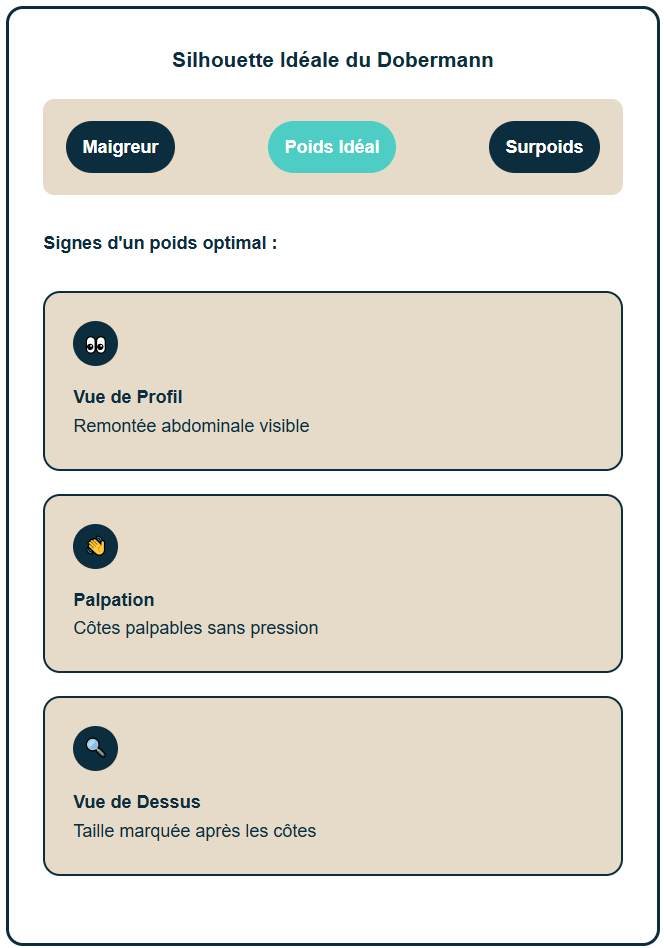Click the Vue de Dessus heading
Image resolution: width=664 pixels, height=948 pixels.
point(137,802)
